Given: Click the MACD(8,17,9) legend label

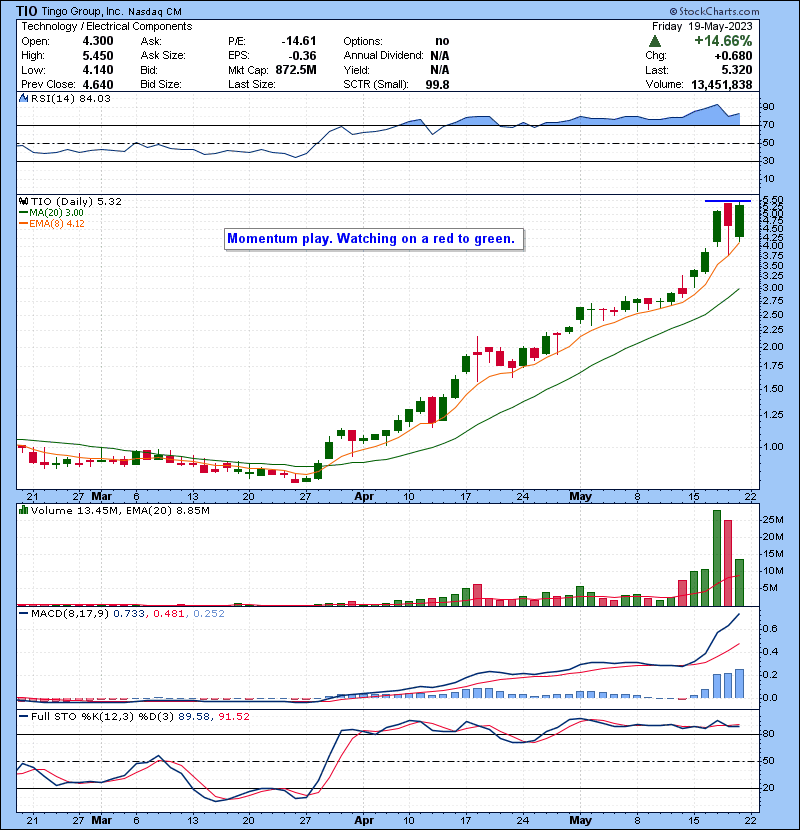Looking at the screenshot, I should click(70, 614).
